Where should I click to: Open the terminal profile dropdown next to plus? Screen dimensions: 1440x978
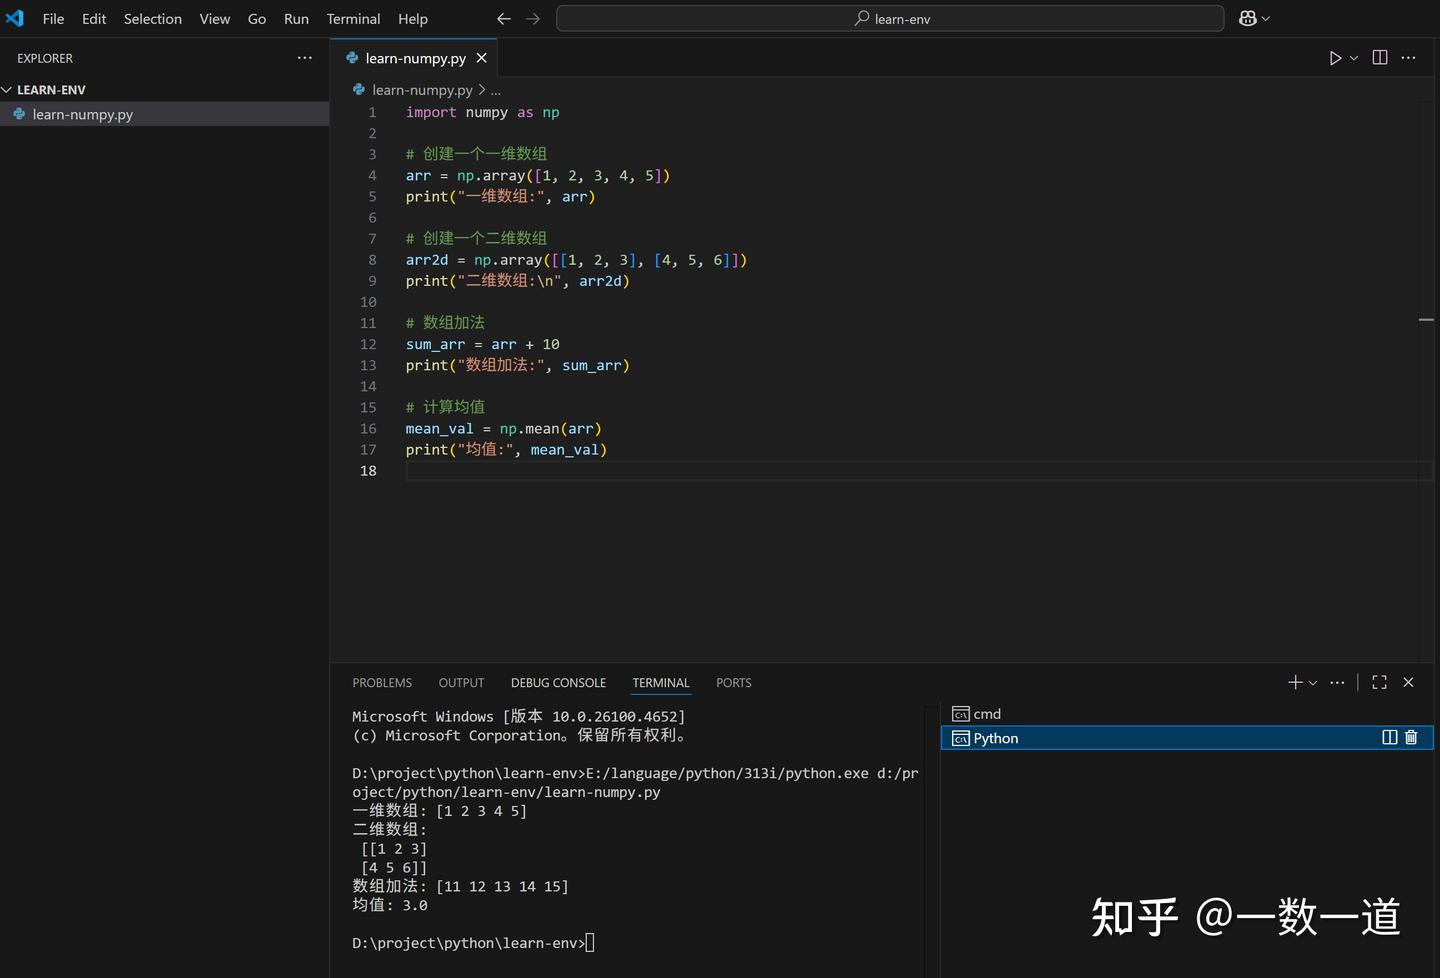point(1312,682)
